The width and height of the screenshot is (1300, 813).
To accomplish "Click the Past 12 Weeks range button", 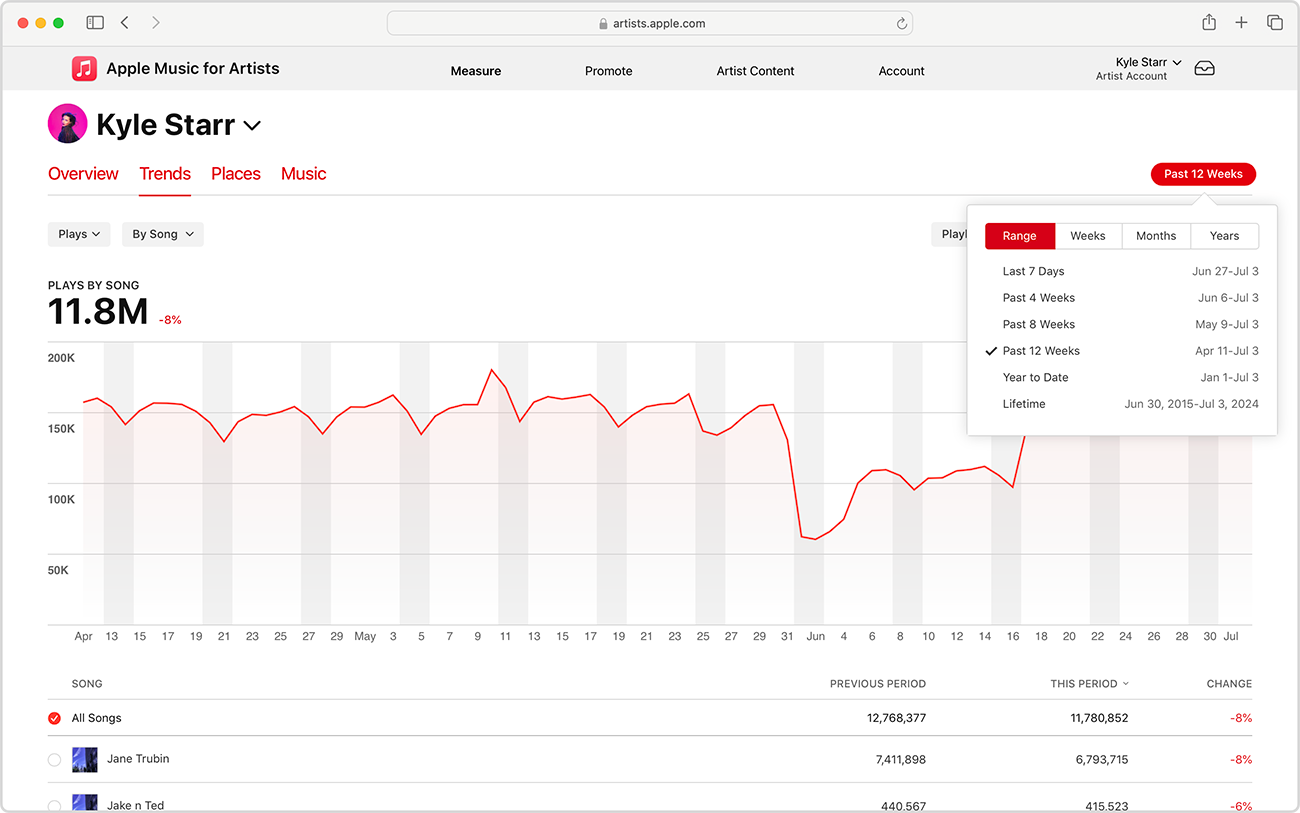I will pyautogui.click(x=1202, y=174).
